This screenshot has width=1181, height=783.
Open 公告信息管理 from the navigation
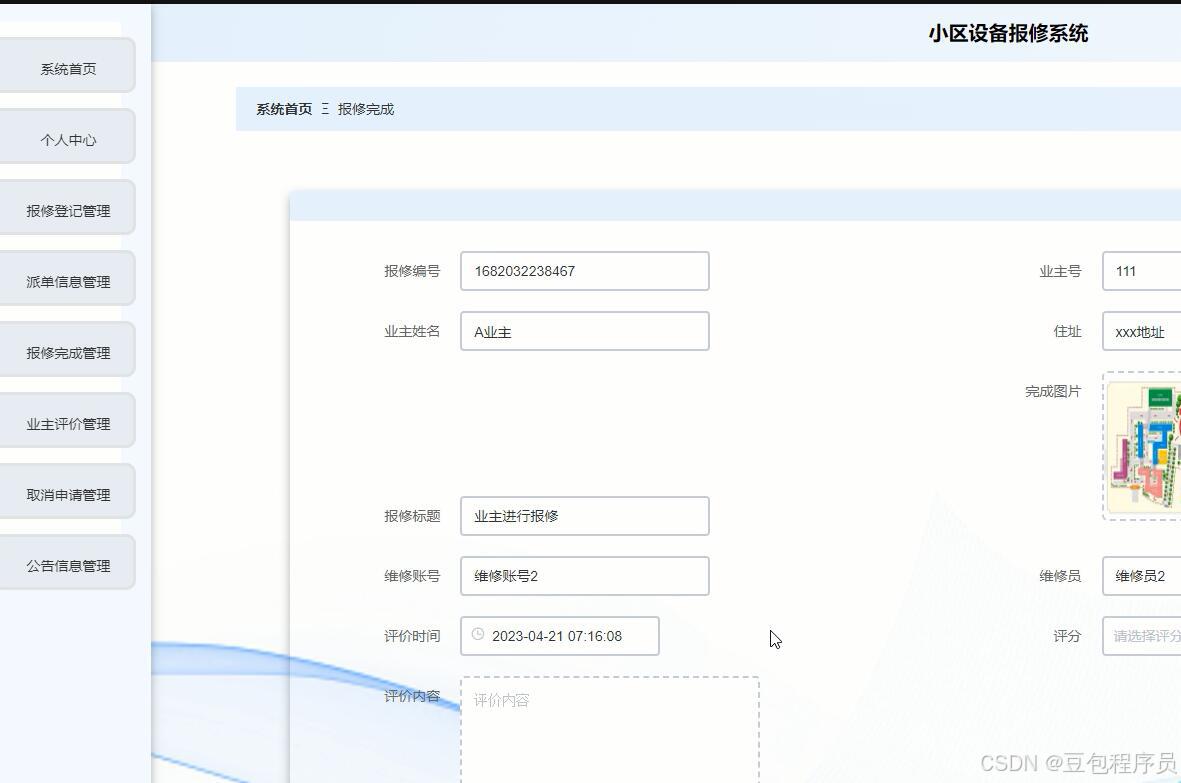(67, 562)
